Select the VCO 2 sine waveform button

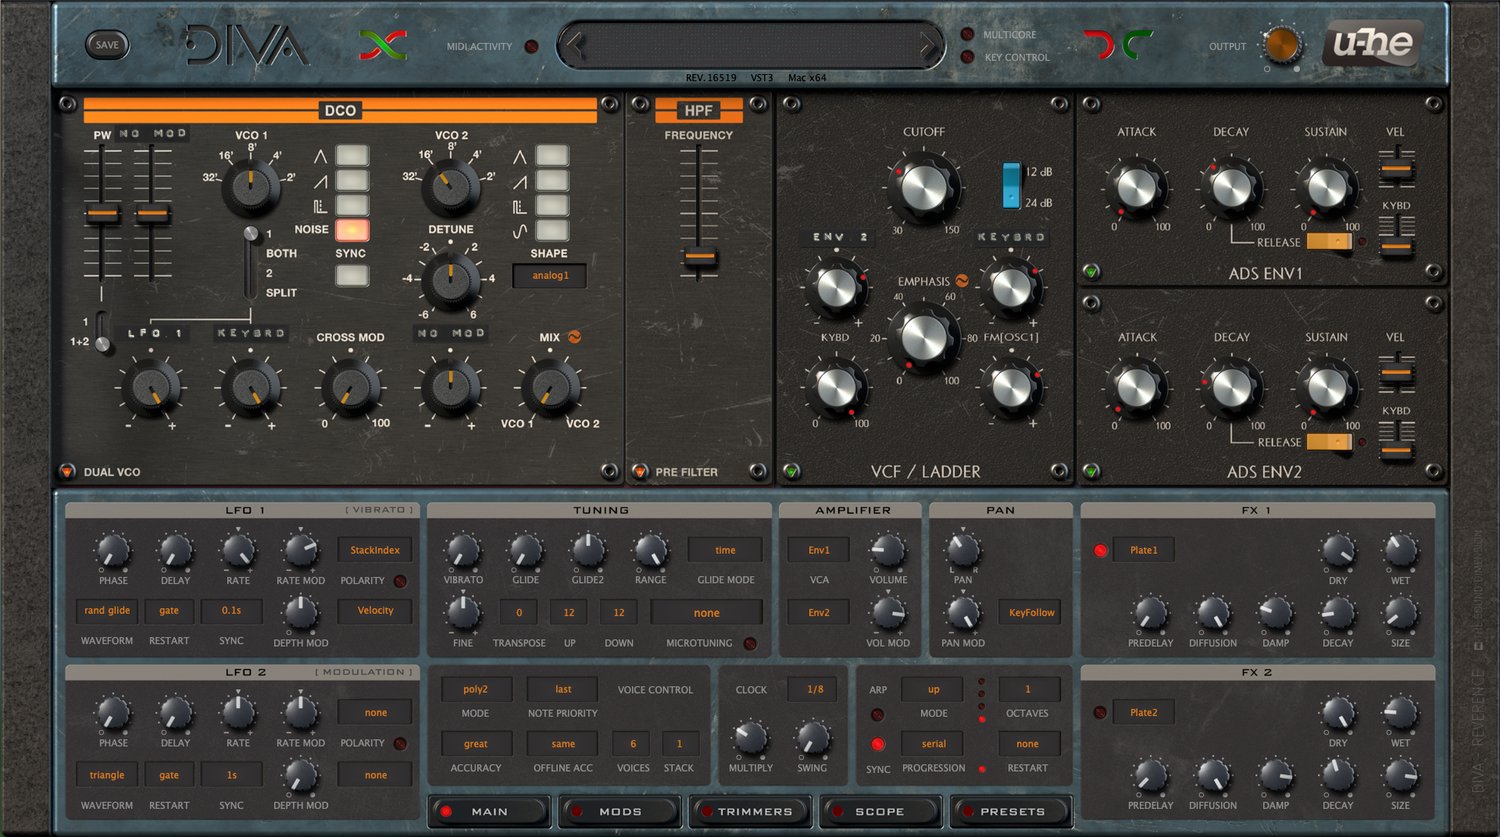tap(552, 230)
